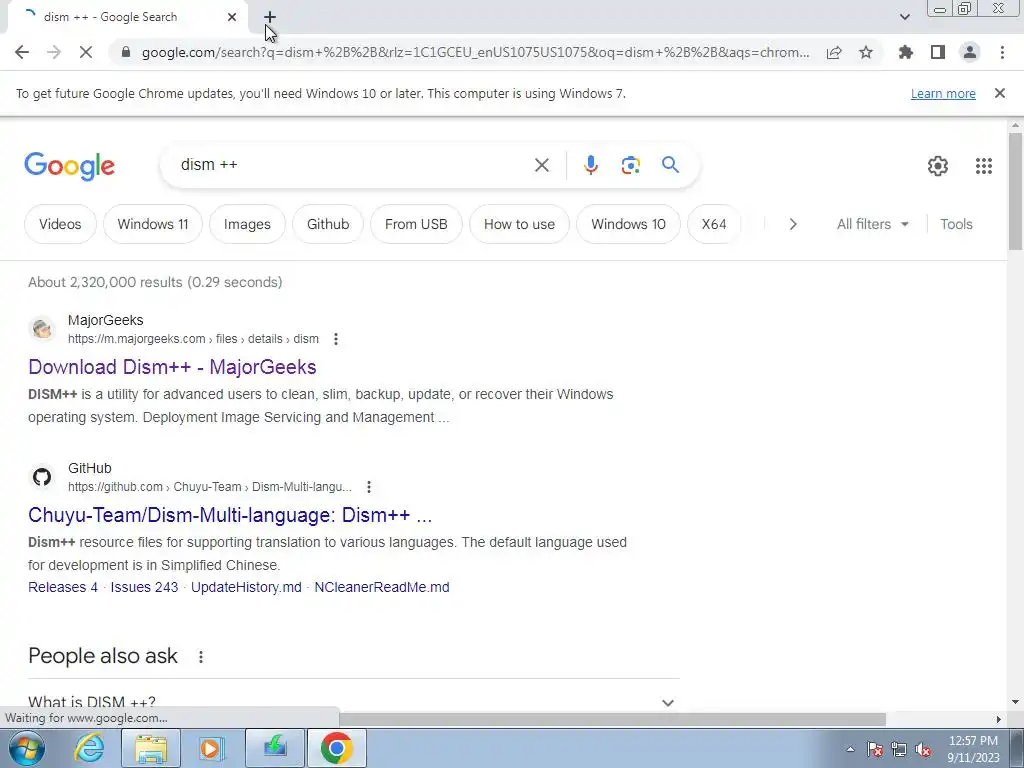Expand 'What is DISM ++?' question

pyautogui.click(x=353, y=702)
